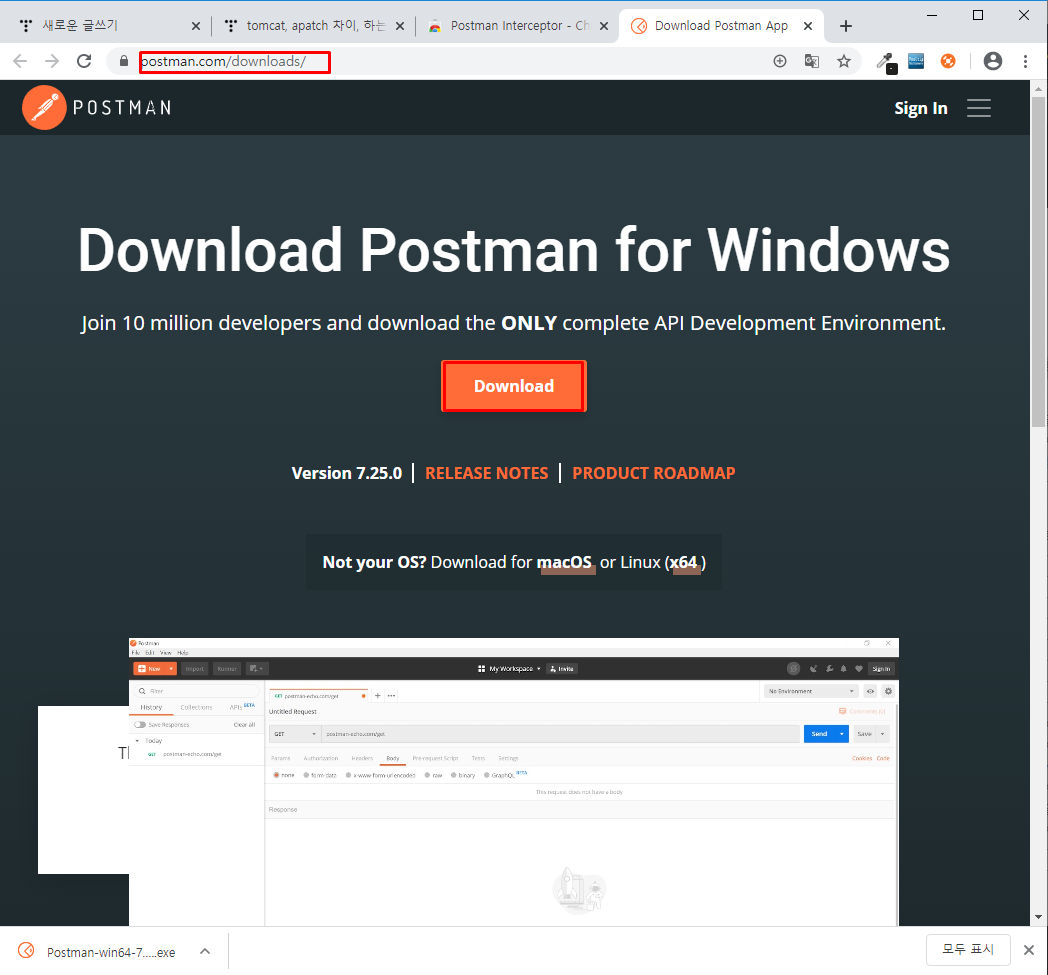
Task: Switch to the 'tomcat, apatch 차이' tab
Action: [315, 25]
